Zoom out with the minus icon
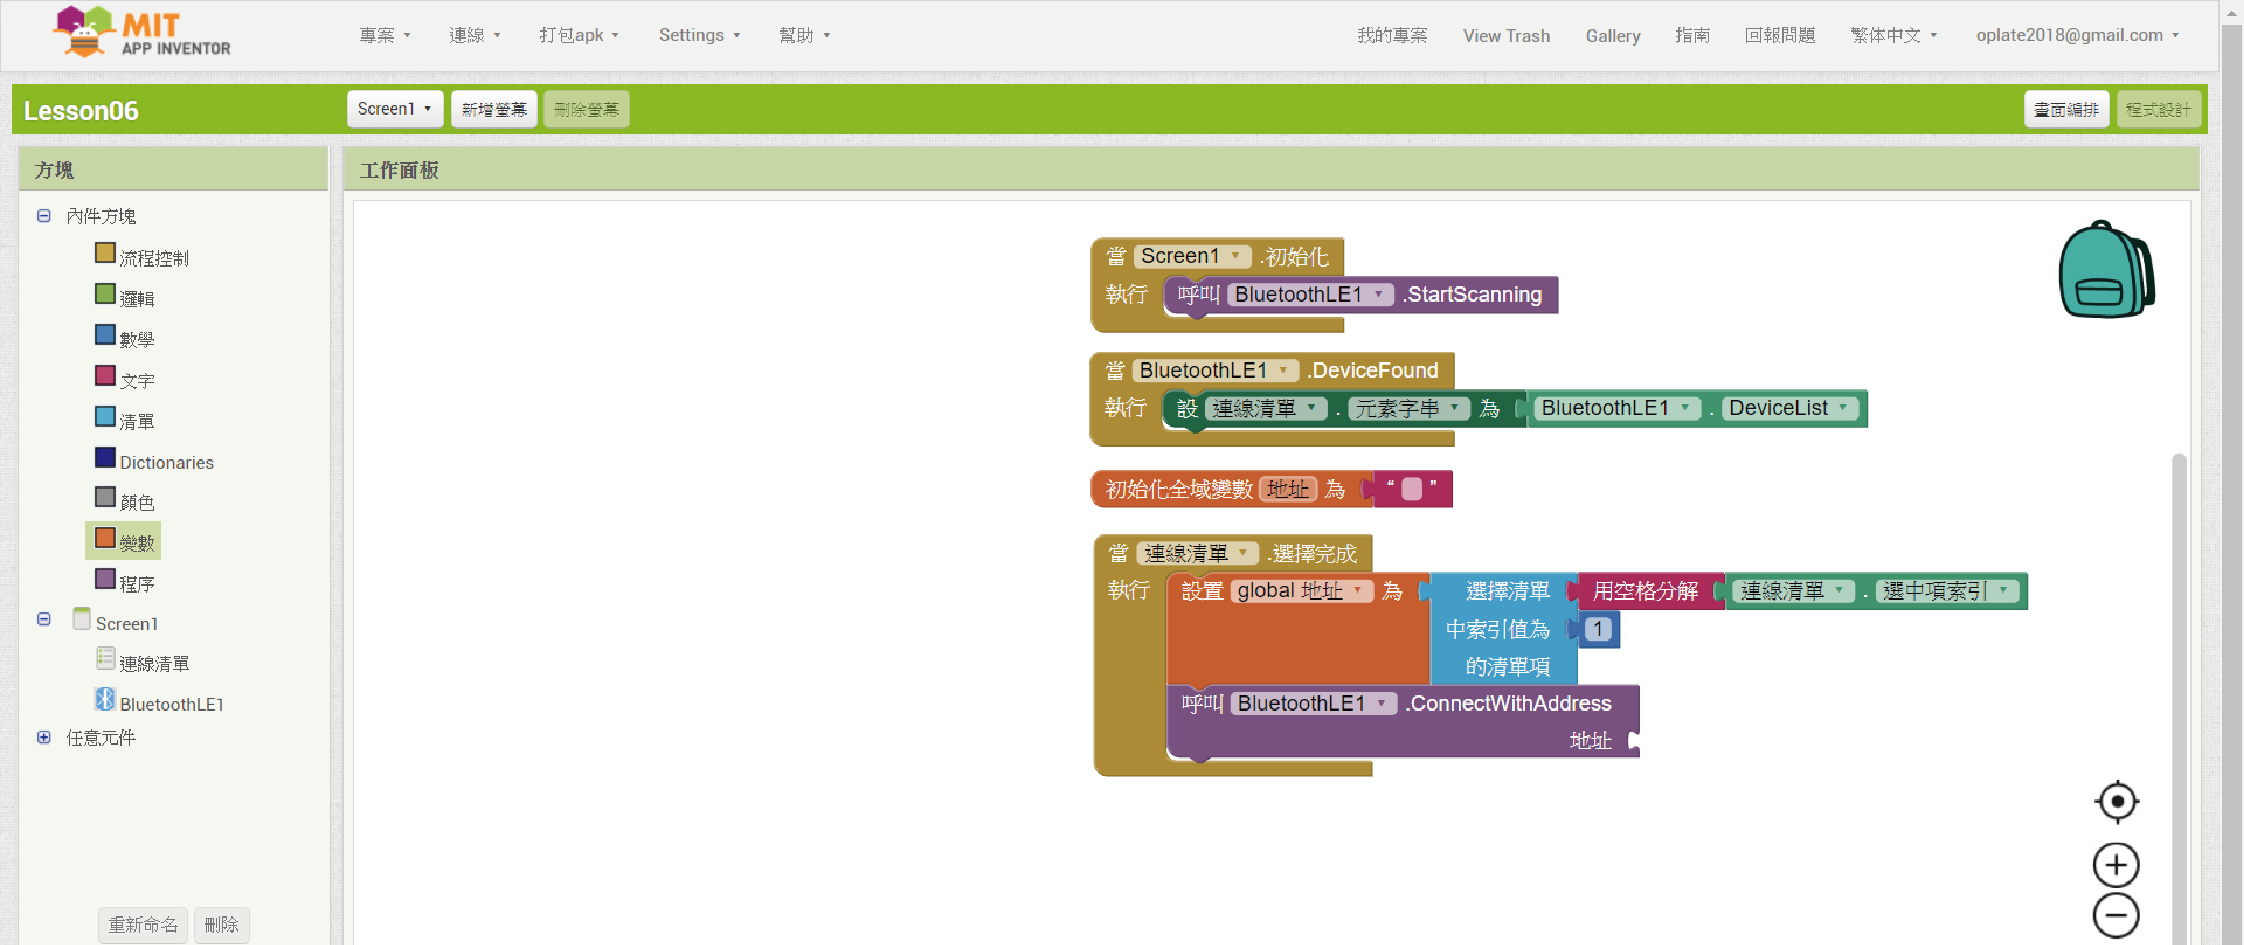The image size is (2244, 945). click(x=2116, y=915)
